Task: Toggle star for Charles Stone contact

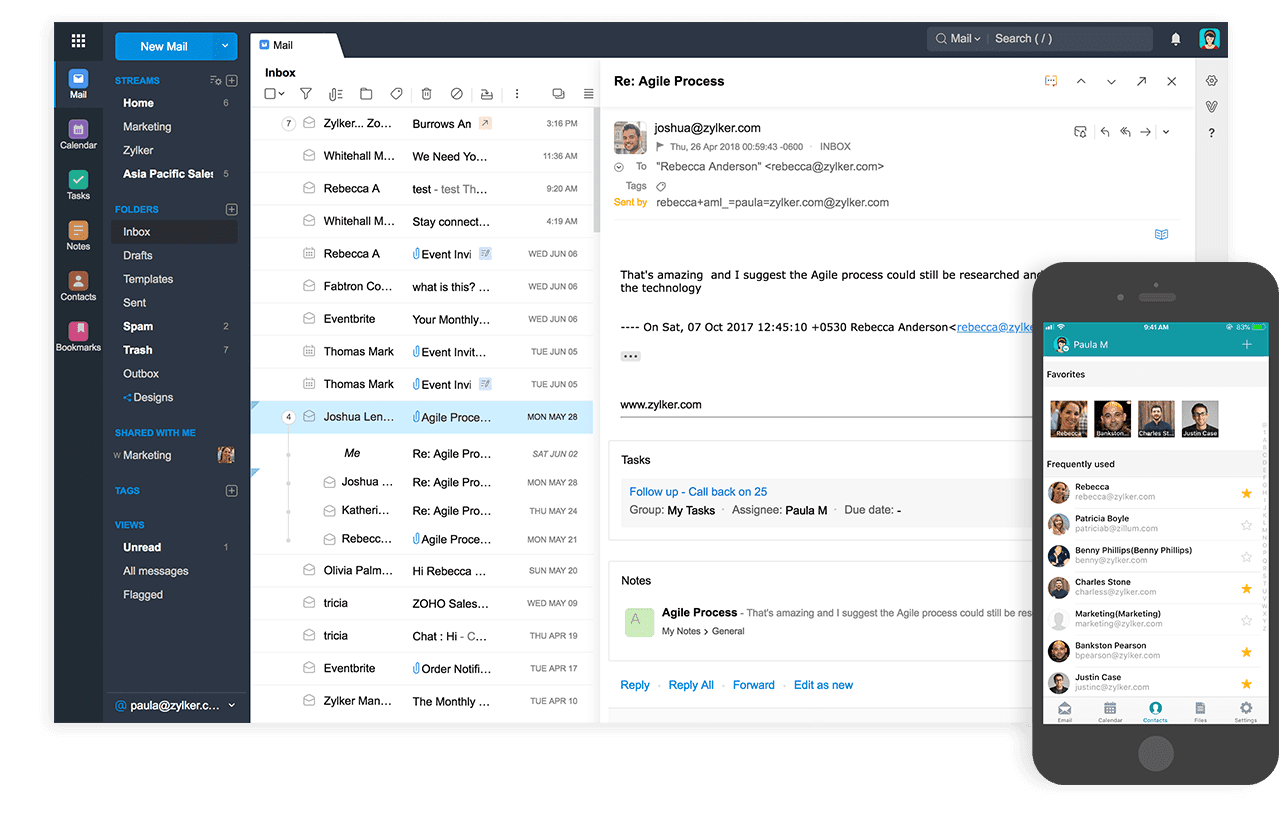Action: (x=1246, y=589)
